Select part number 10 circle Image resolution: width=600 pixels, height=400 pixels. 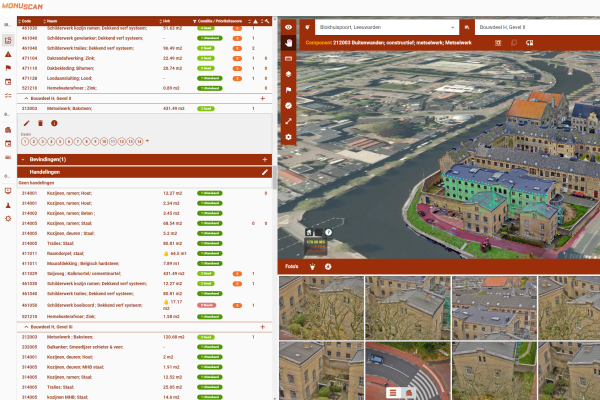tap(104, 141)
